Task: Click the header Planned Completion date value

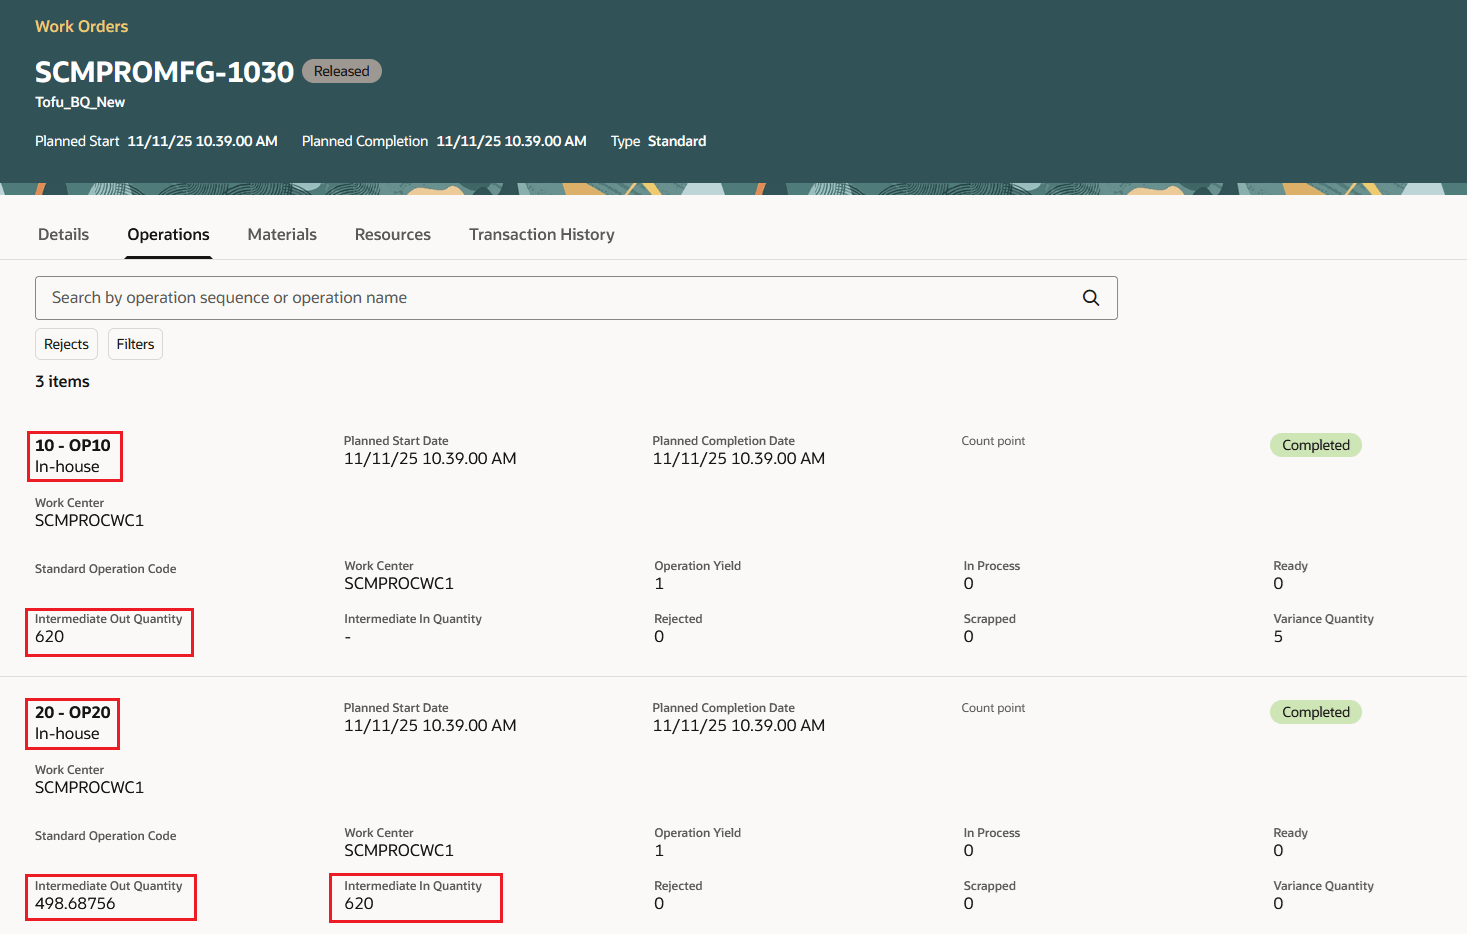Action: [511, 141]
